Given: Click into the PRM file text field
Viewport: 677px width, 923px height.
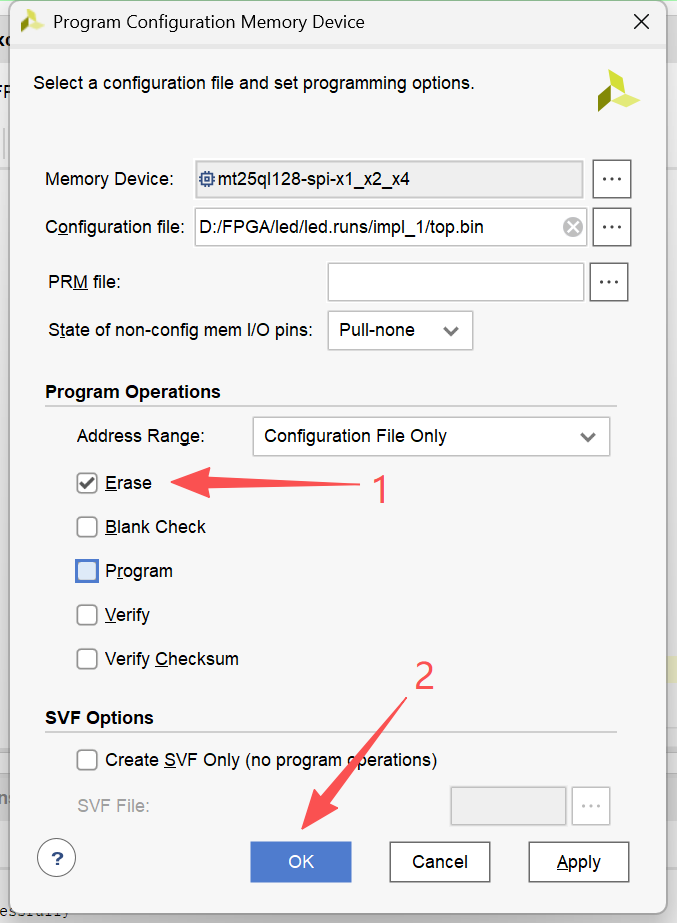Looking at the screenshot, I should coord(455,282).
